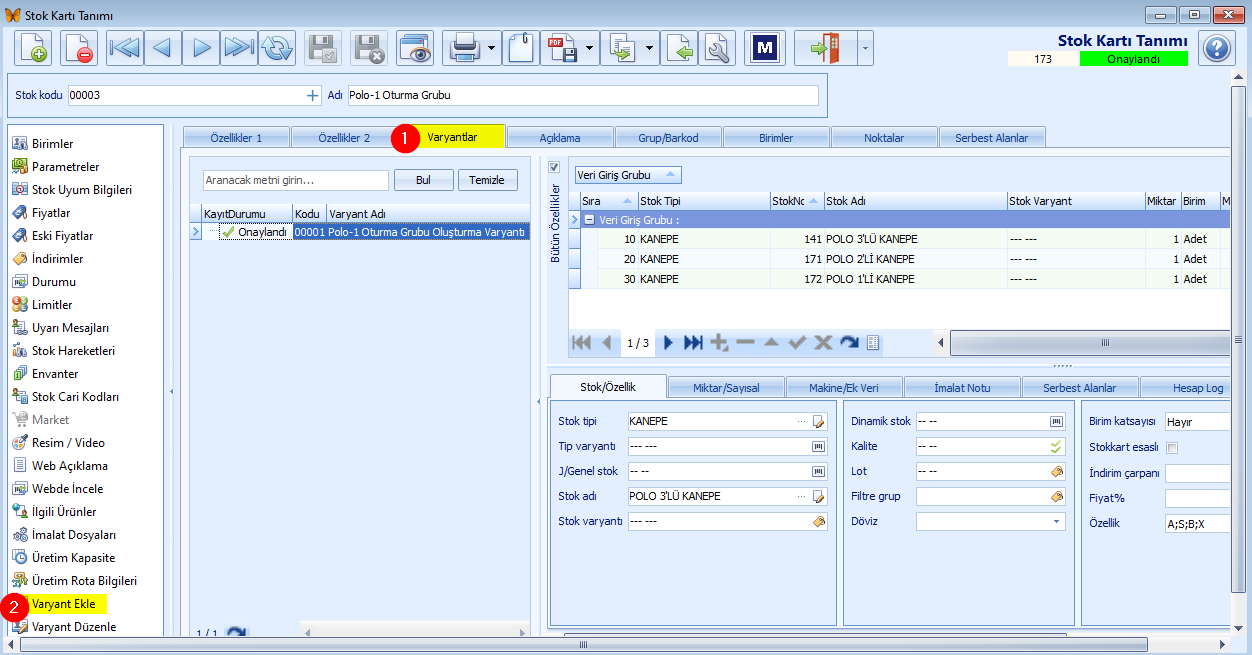This screenshot has width=1252, height=655.
Task: Open Serbest Alanlar top tab
Action: click(x=991, y=138)
